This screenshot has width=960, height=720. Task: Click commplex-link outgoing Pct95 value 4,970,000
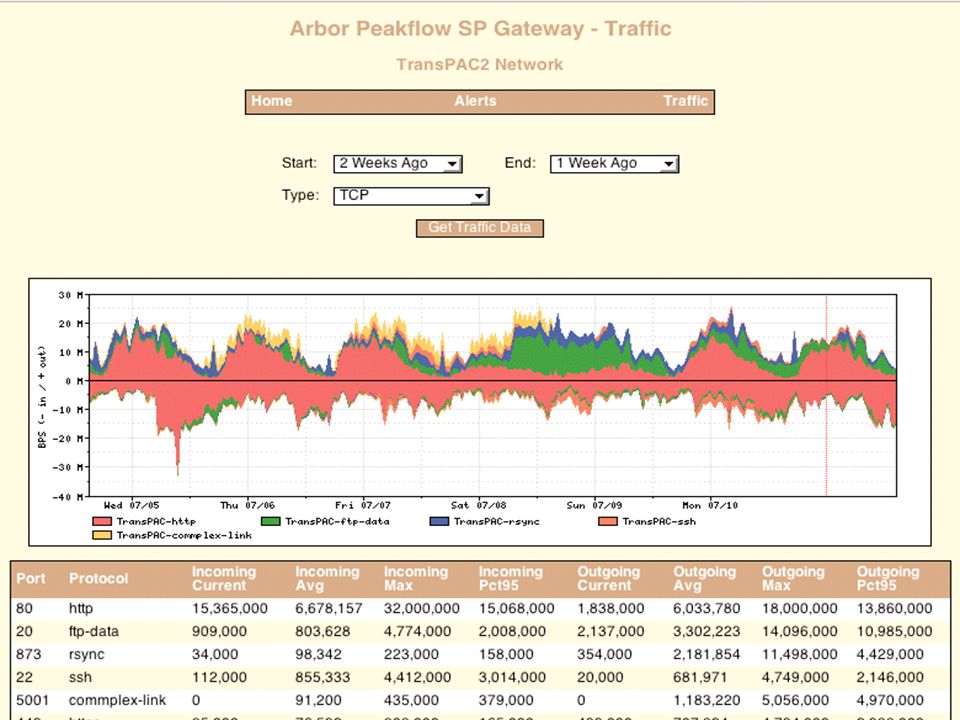click(x=890, y=700)
